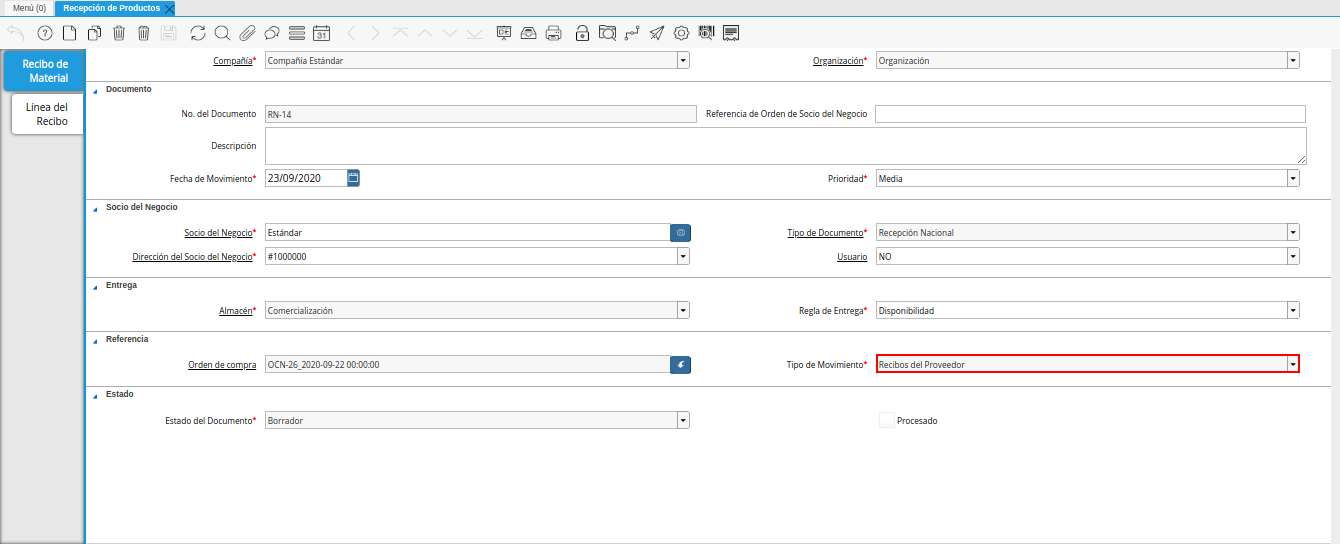Image resolution: width=1340 pixels, height=544 pixels.
Task: Click the Socio del Negocio lookup button
Action: coord(680,233)
